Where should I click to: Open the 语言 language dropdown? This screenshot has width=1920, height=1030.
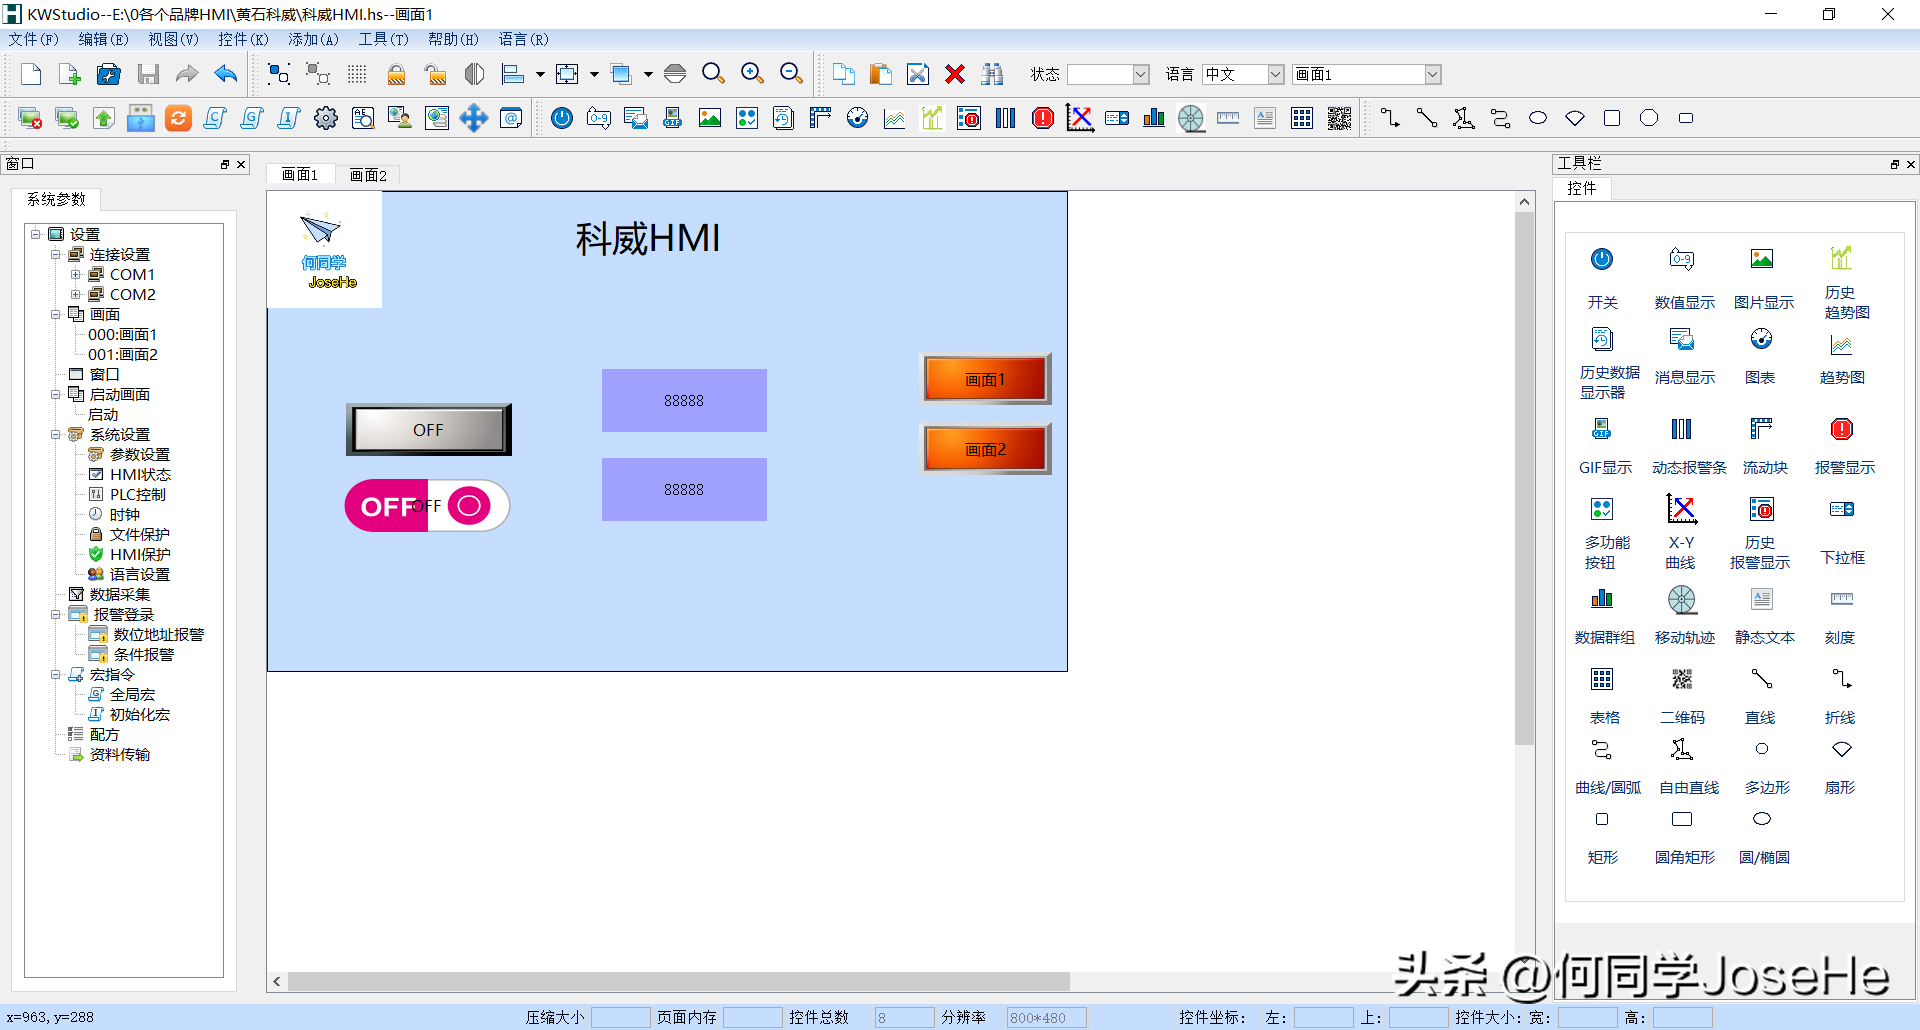(x=1275, y=74)
